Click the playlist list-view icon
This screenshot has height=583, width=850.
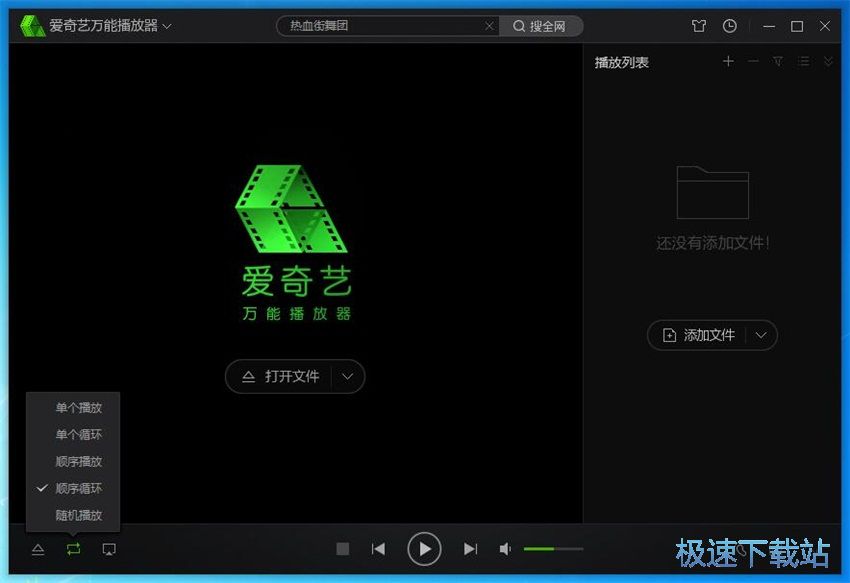coord(803,61)
